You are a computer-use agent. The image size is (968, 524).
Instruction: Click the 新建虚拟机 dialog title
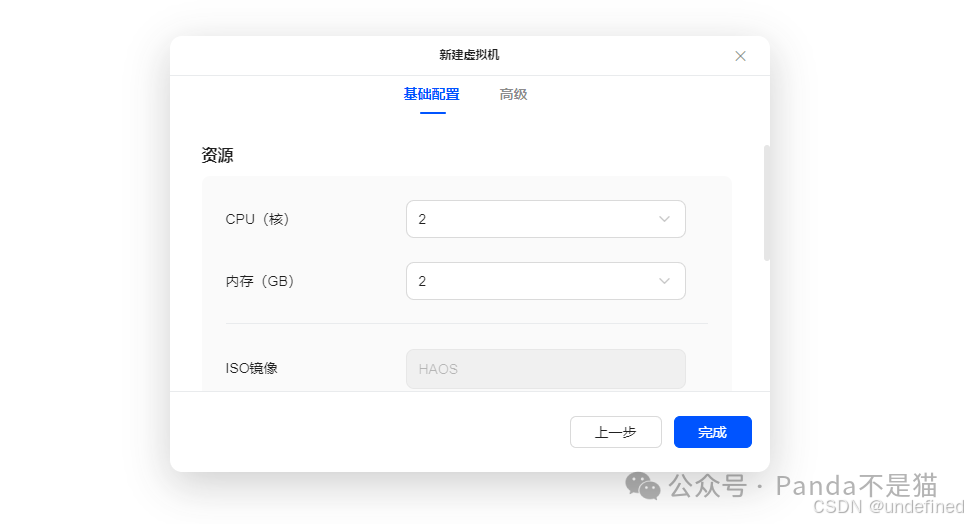pyautogui.click(x=469, y=55)
